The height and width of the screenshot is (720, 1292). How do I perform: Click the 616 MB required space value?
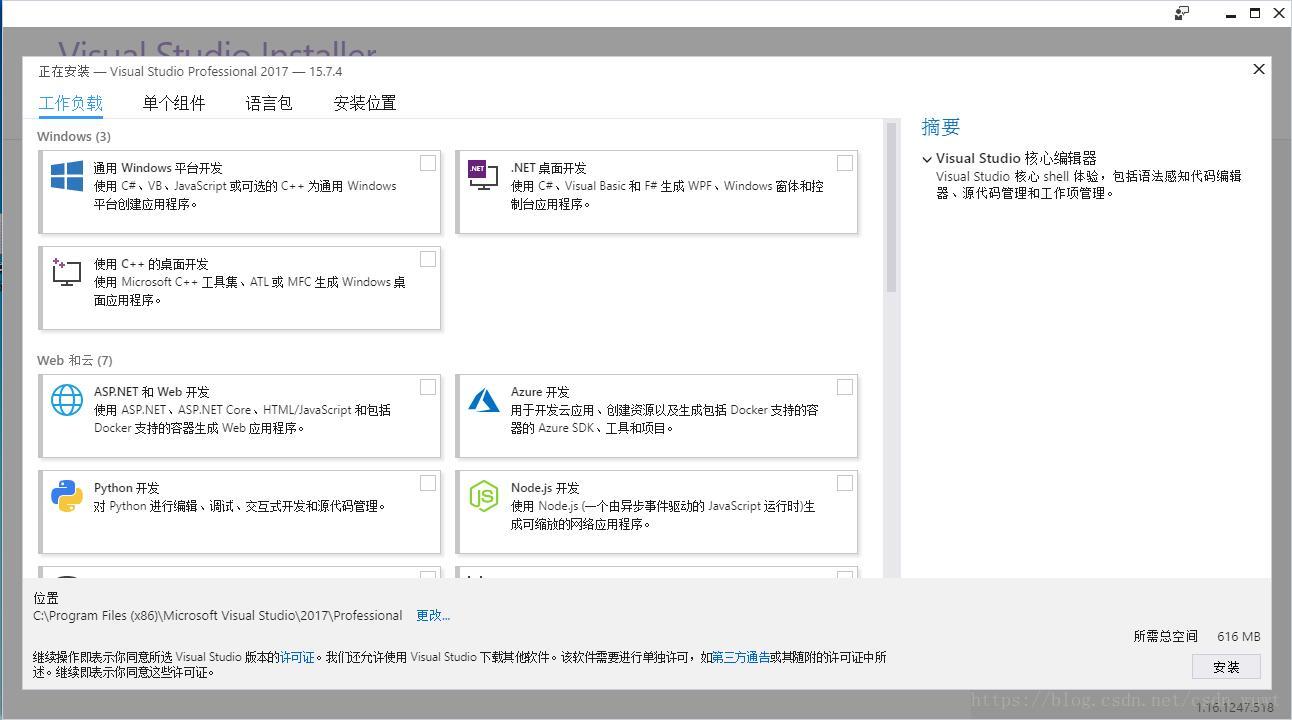(x=1239, y=636)
